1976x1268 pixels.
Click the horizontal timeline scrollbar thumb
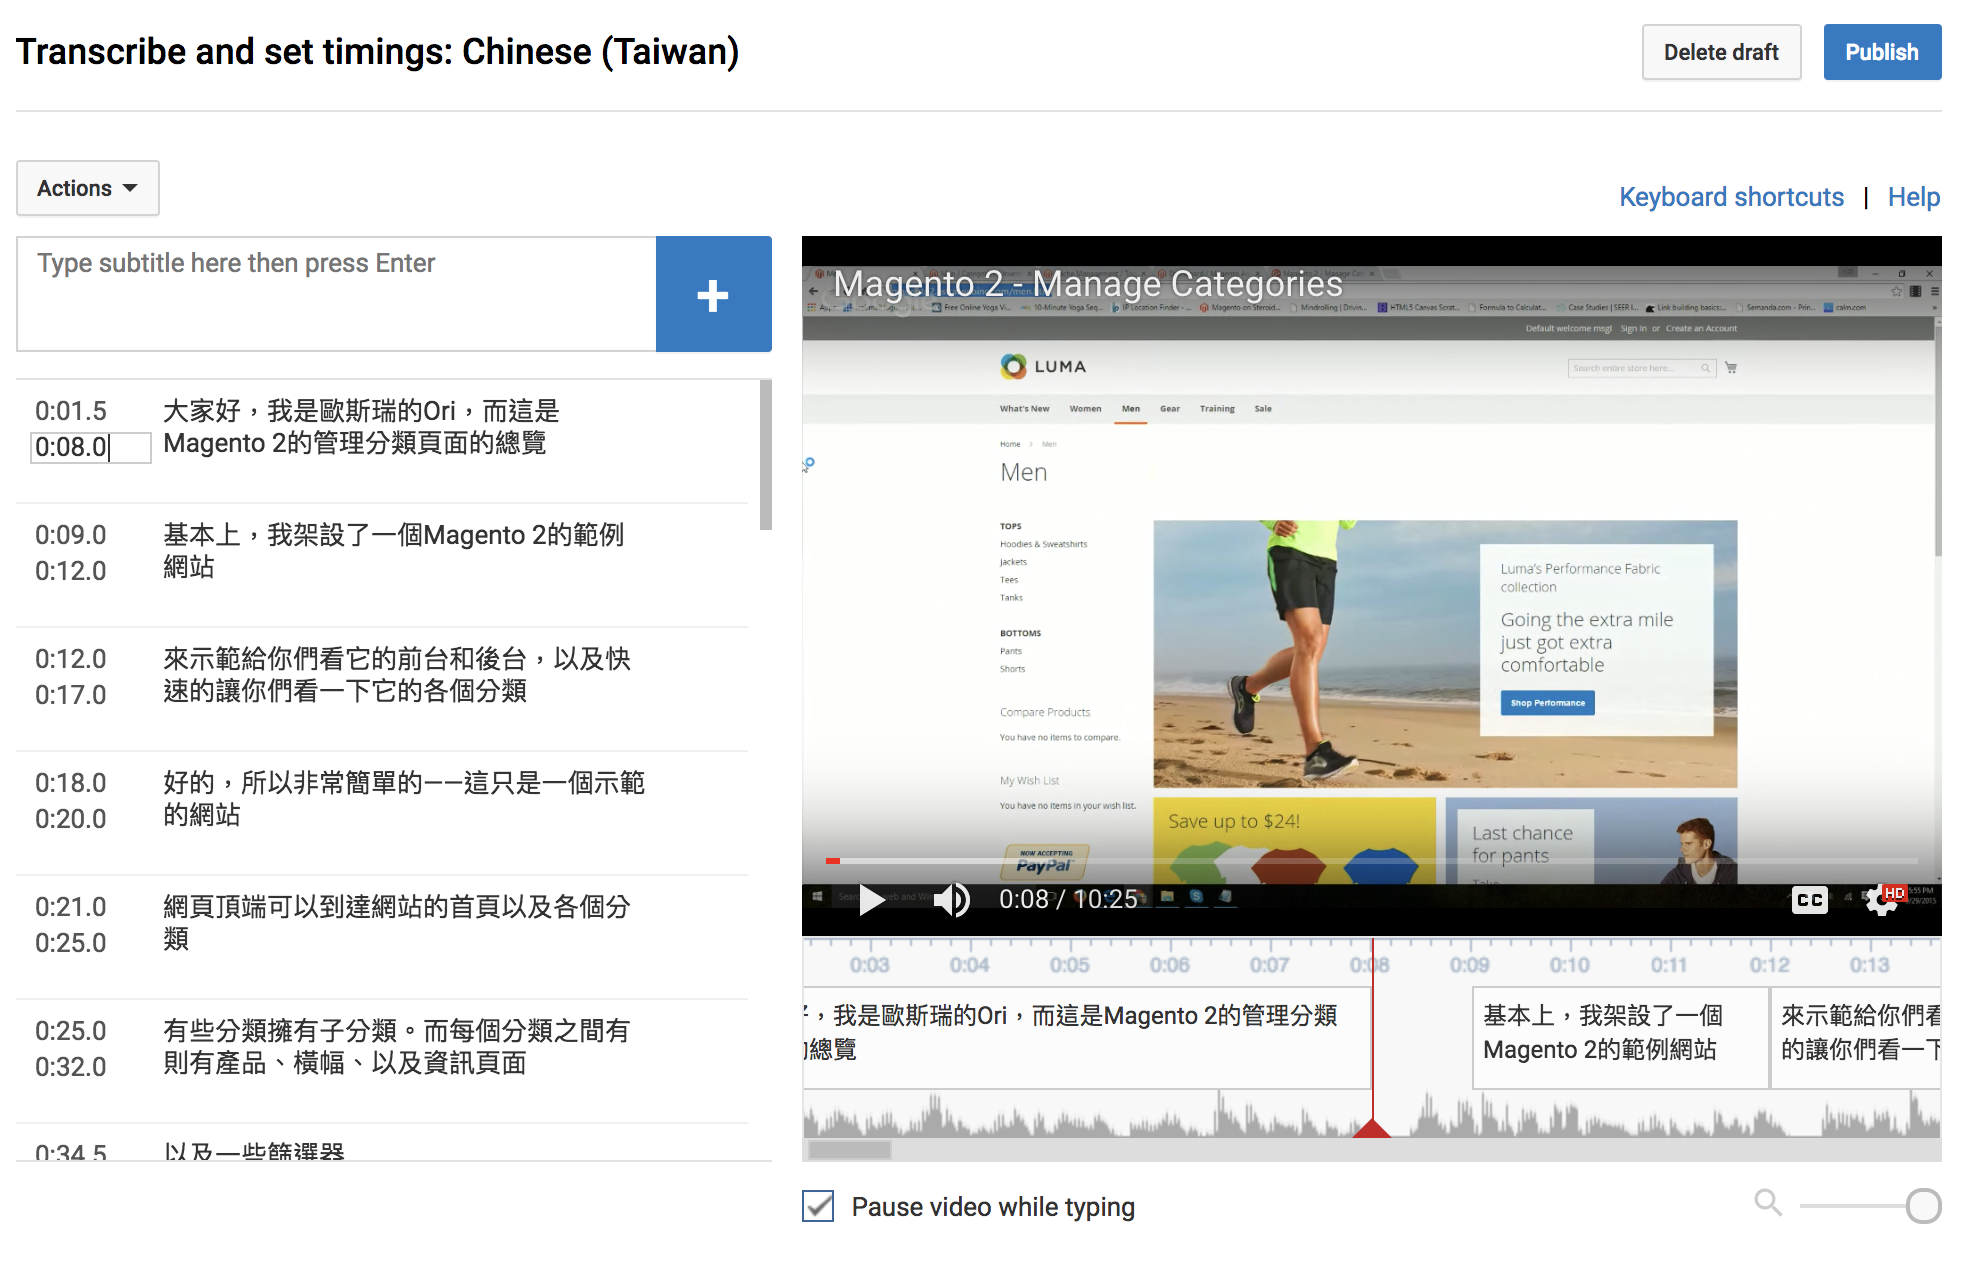(x=849, y=1150)
